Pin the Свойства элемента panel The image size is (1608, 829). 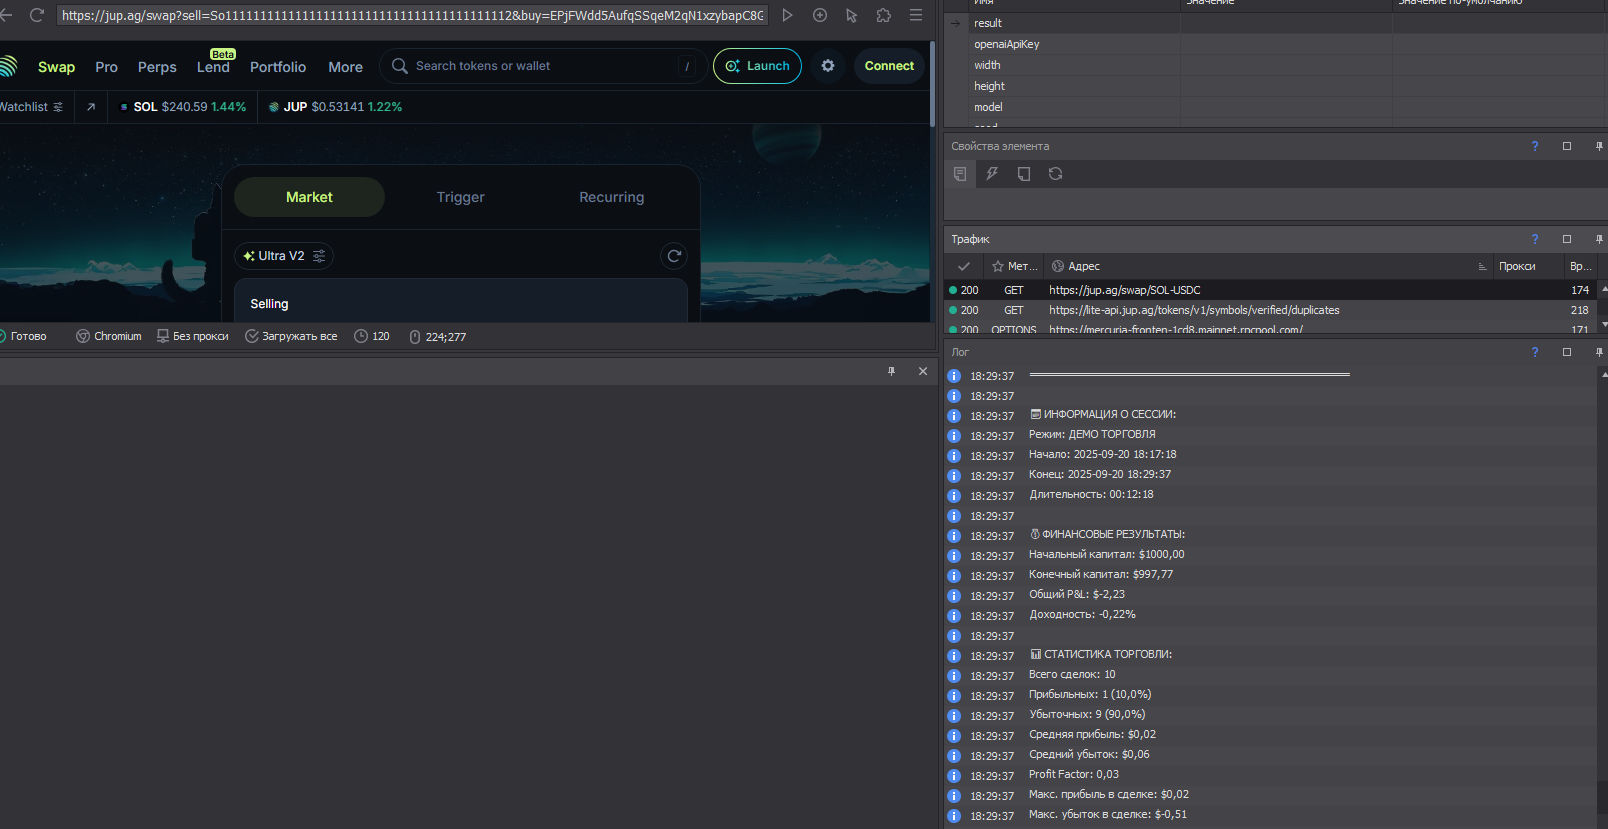click(x=1599, y=146)
